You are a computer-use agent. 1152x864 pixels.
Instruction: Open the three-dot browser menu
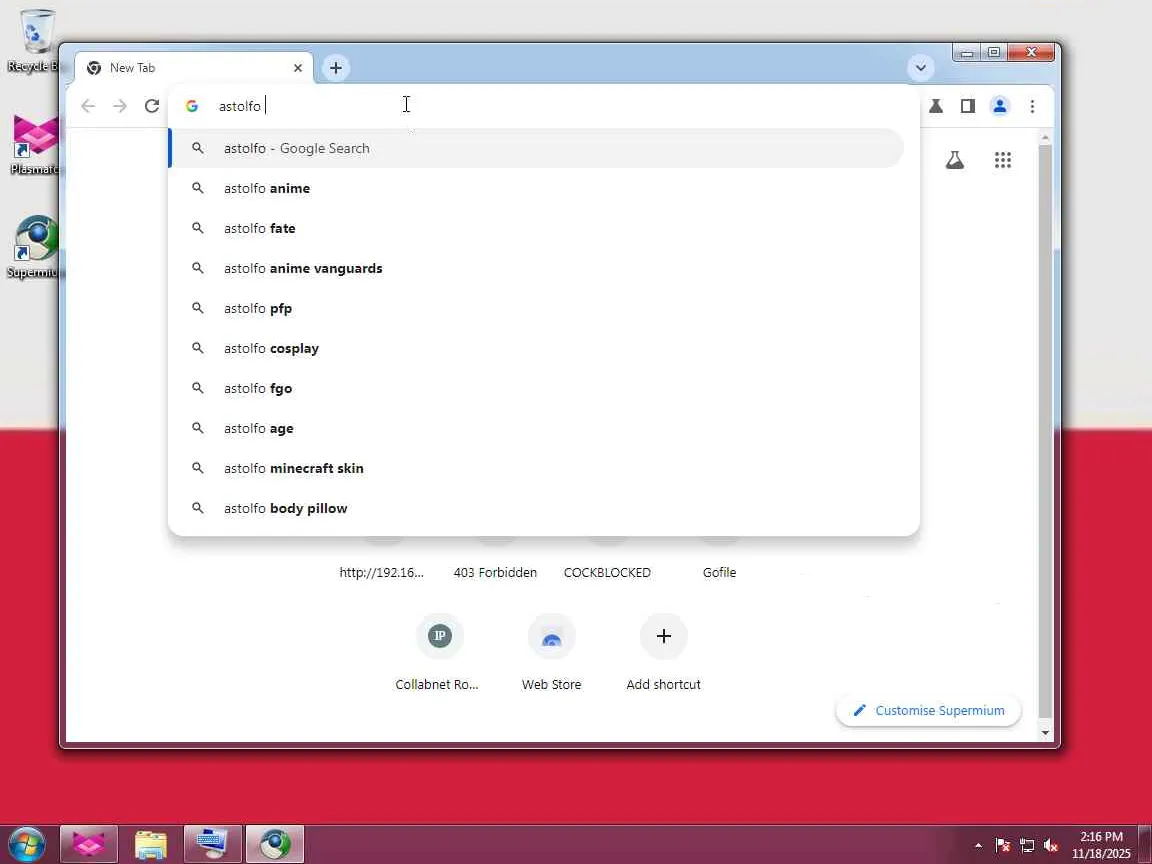pyautogui.click(x=1032, y=106)
